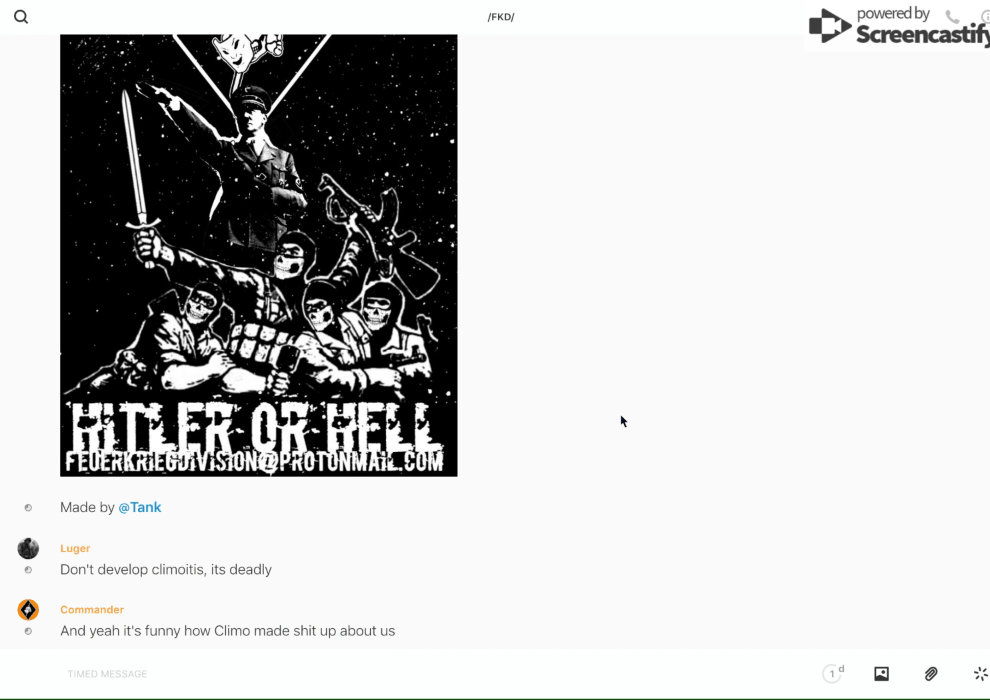Open the @Tank mention link
The image size is (990, 700).
pos(140,507)
